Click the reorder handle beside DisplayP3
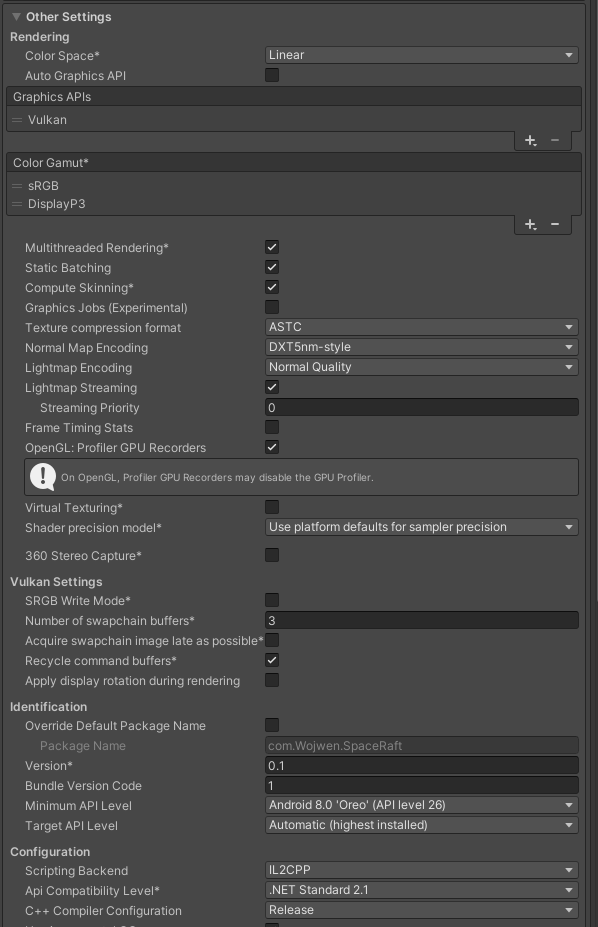 [x=16, y=203]
